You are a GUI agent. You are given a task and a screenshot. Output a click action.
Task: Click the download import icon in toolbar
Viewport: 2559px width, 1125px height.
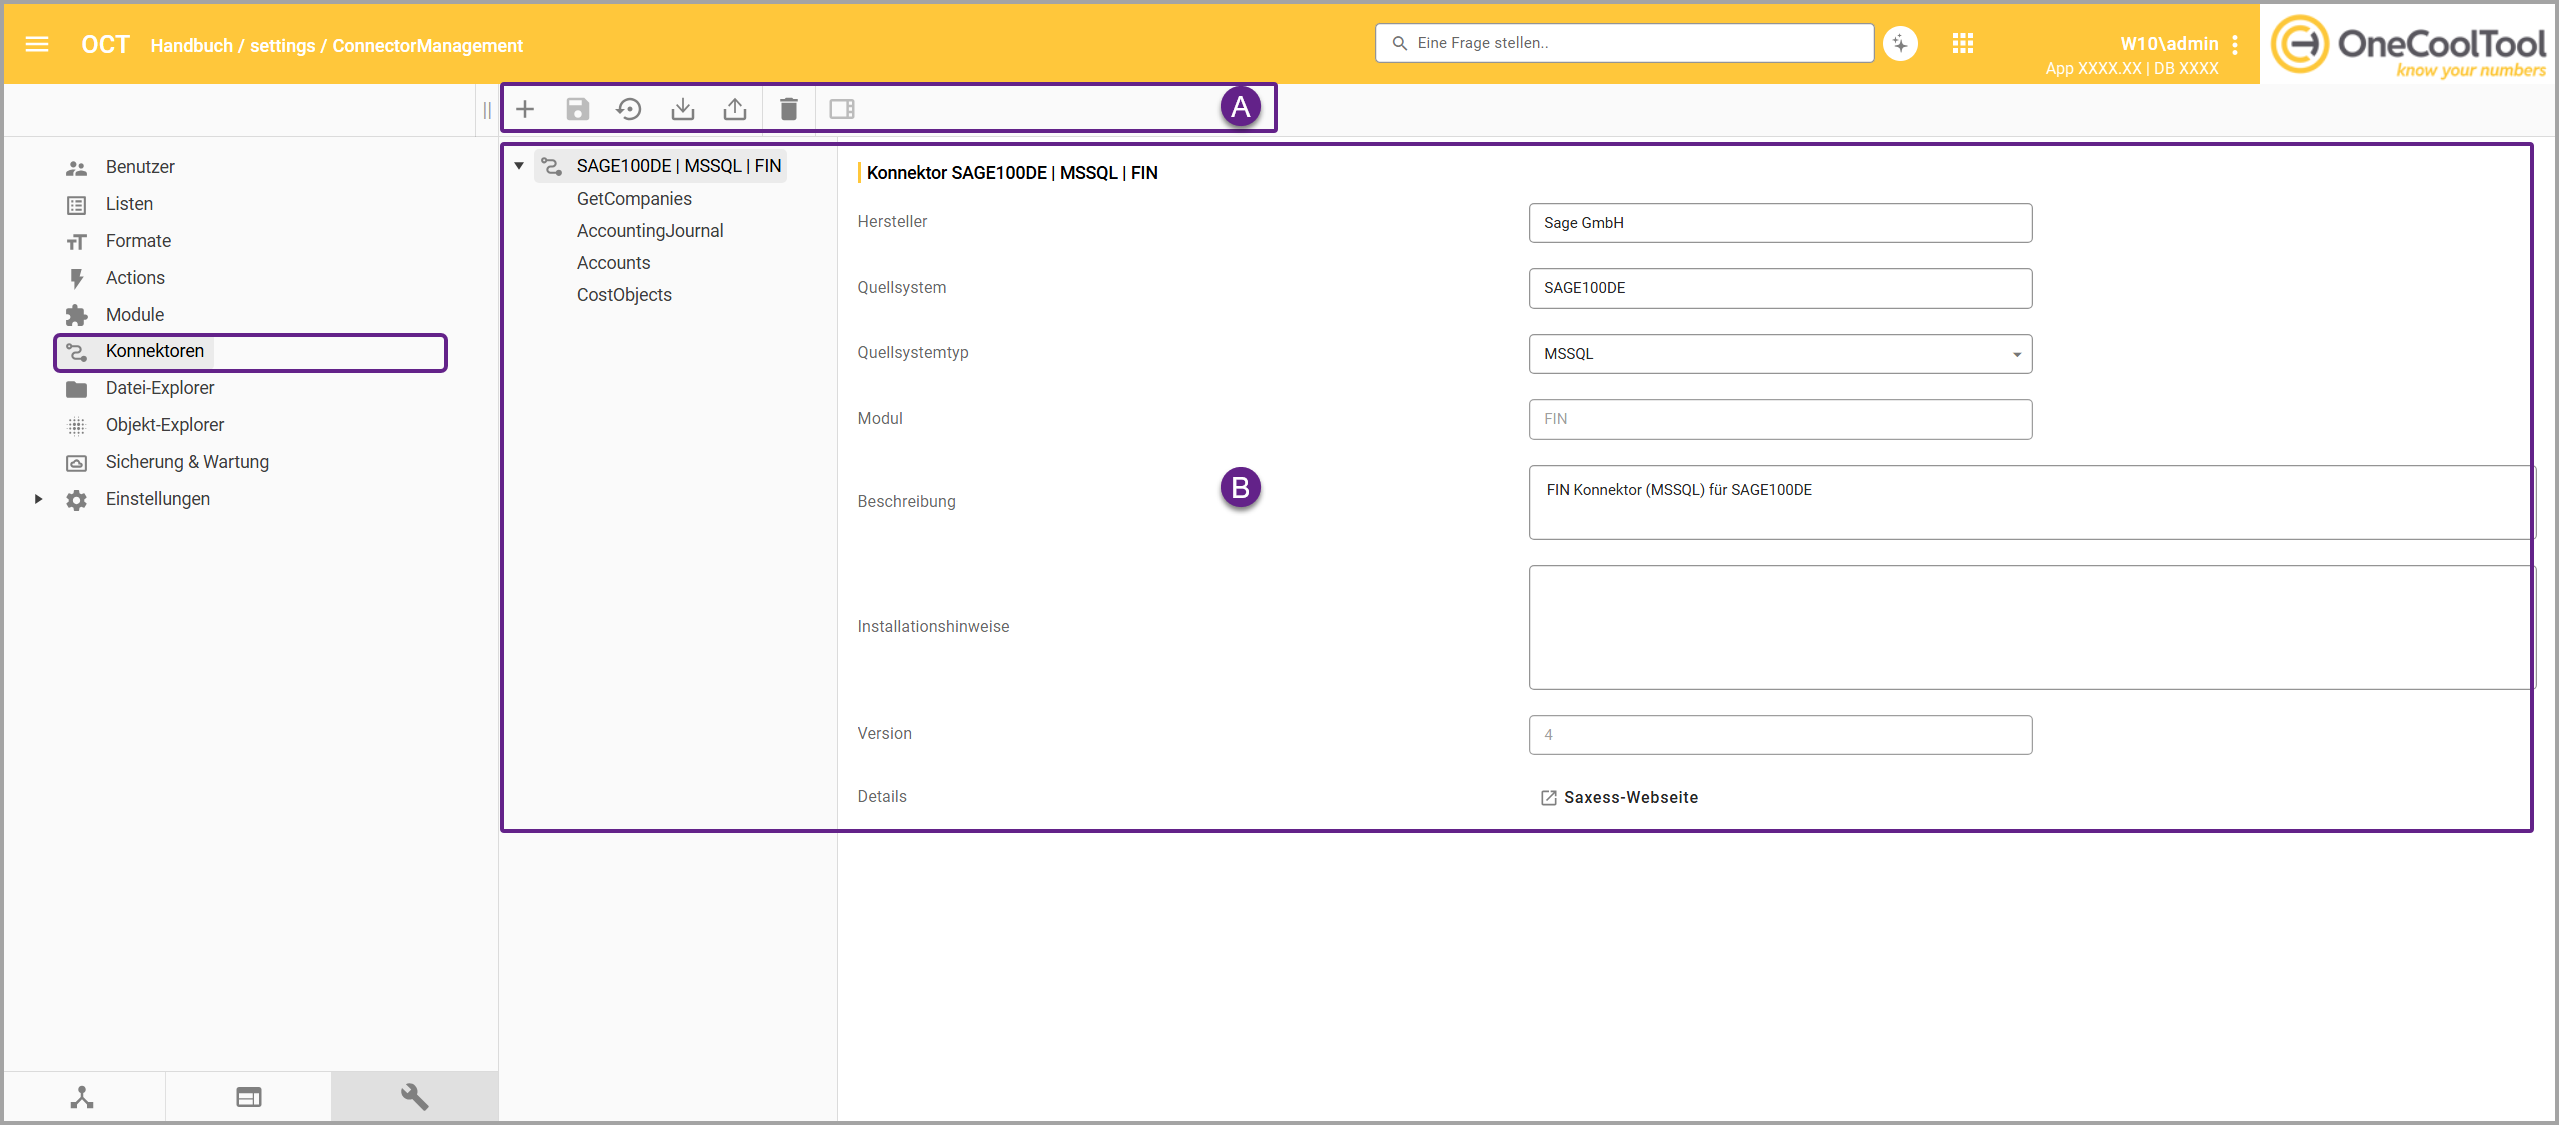(x=682, y=109)
